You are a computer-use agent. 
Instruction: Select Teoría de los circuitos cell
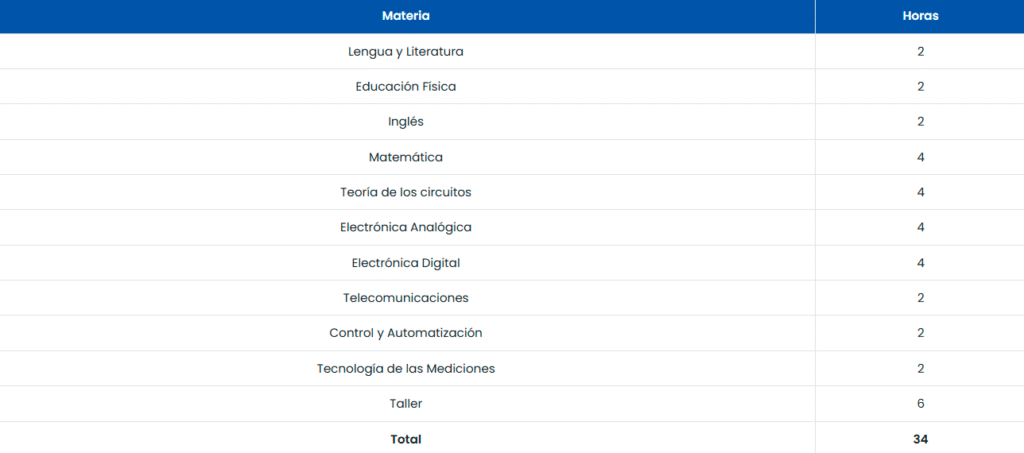406,192
